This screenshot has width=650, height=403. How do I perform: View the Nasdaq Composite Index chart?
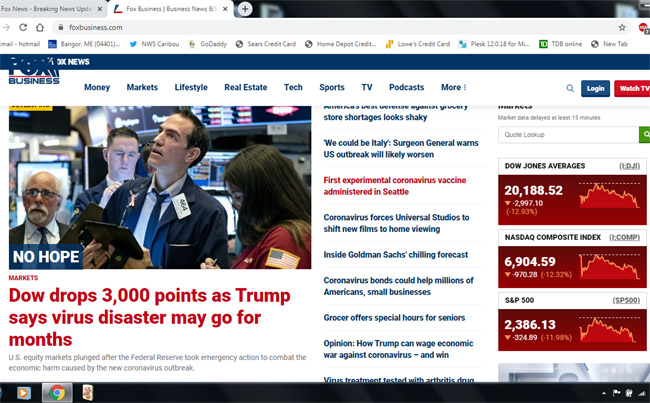click(x=609, y=266)
